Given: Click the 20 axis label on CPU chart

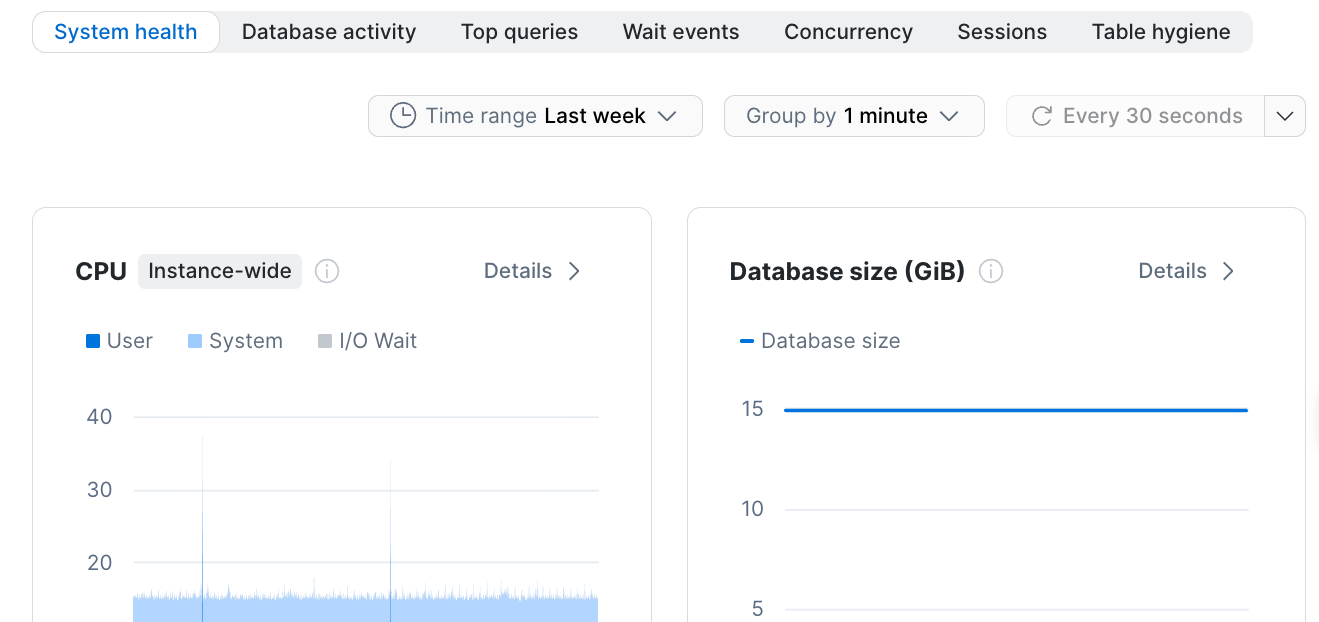Looking at the screenshot, I should 100,563.
